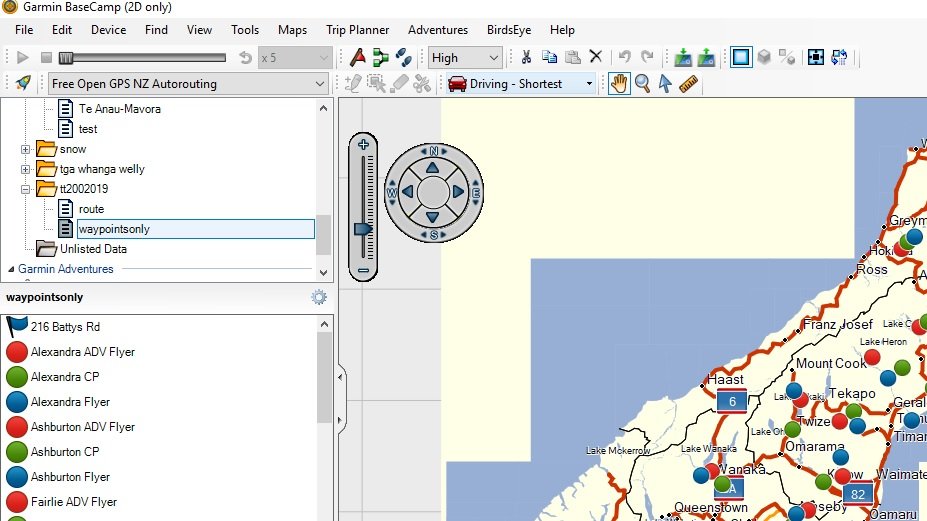Open the High detail level dropdown

pos(465,58)
